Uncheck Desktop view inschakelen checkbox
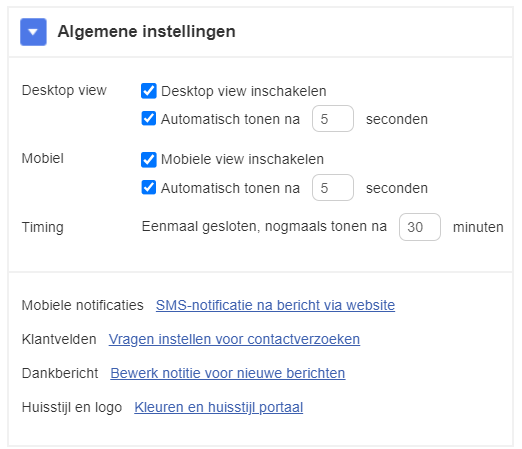The height and width of the screenshot is (449, 522). coord(149,91)
